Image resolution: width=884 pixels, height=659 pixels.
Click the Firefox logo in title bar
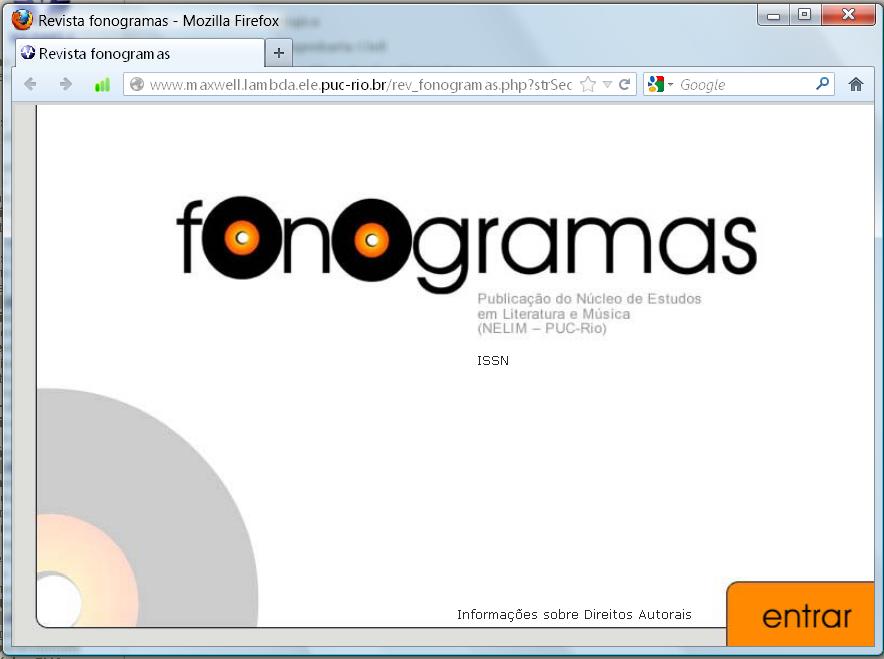pos(22,20)
